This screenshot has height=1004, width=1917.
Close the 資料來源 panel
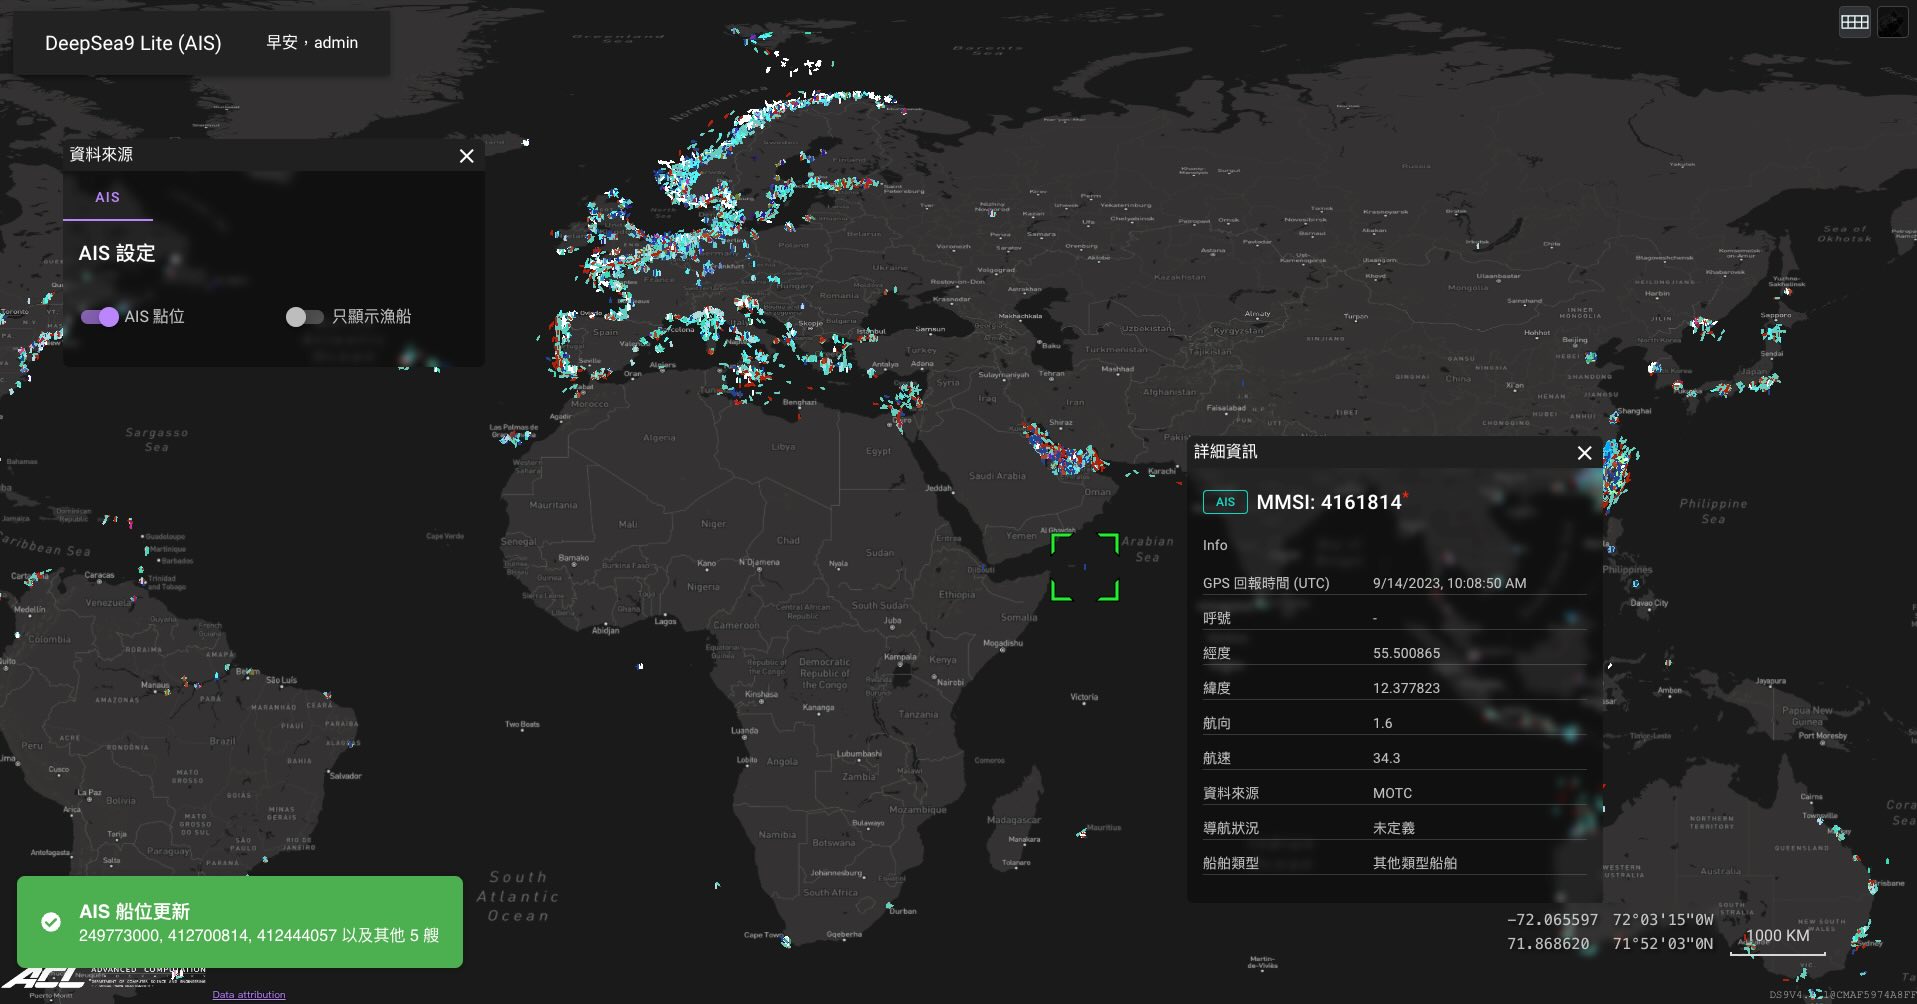pyautogui.click(x=466, y=156)
